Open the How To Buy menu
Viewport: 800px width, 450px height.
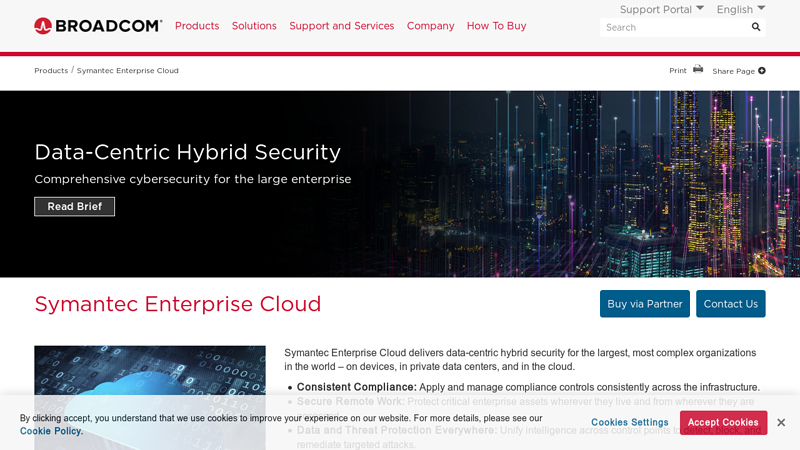click(496, 26)
